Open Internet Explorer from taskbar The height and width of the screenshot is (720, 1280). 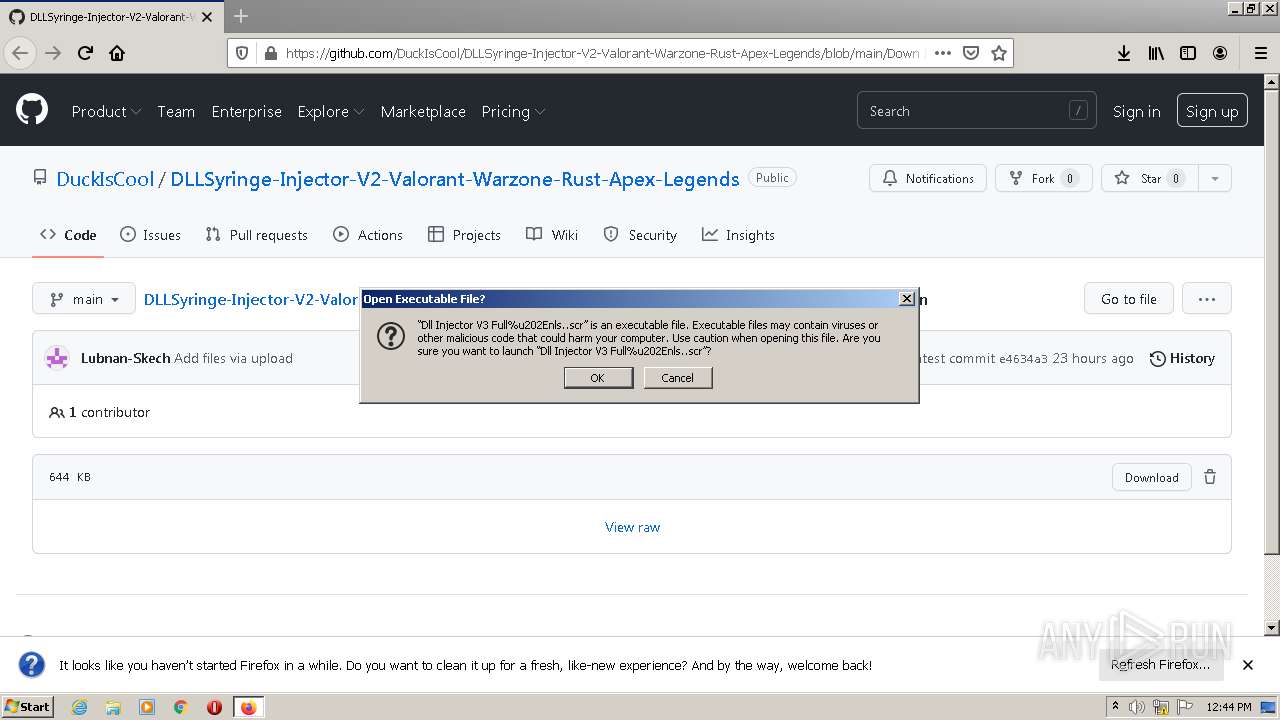[x=80, y=707]
